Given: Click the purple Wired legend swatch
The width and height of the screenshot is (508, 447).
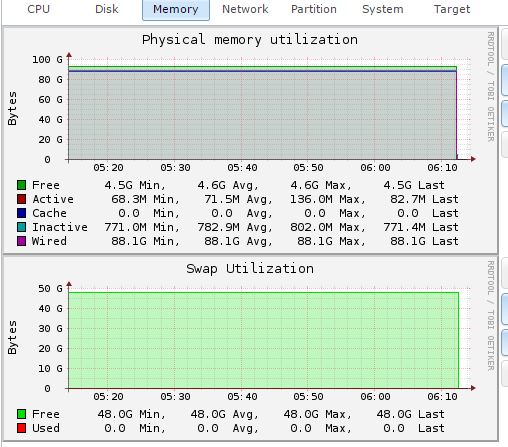Looking at the screenshot, I should click(21, 241).
